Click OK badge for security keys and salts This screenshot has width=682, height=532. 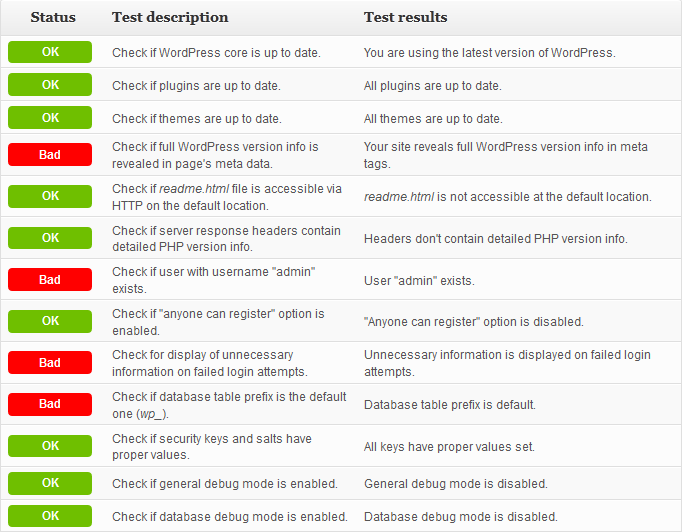tap(50, 446)
